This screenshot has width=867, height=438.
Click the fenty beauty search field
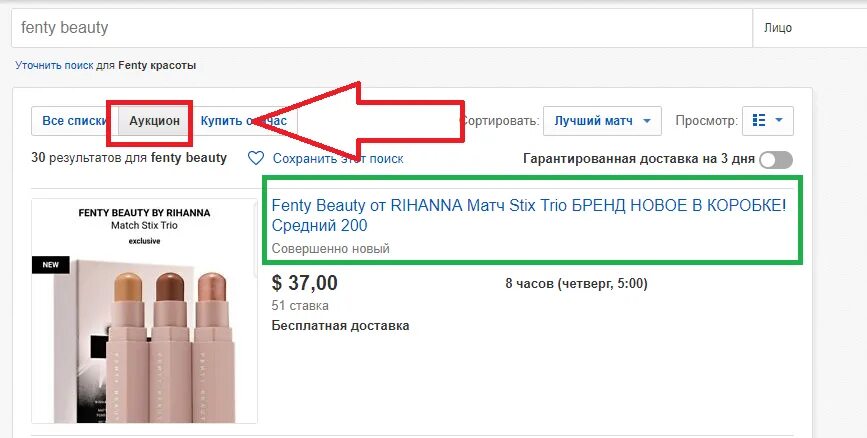click(382, 28)
